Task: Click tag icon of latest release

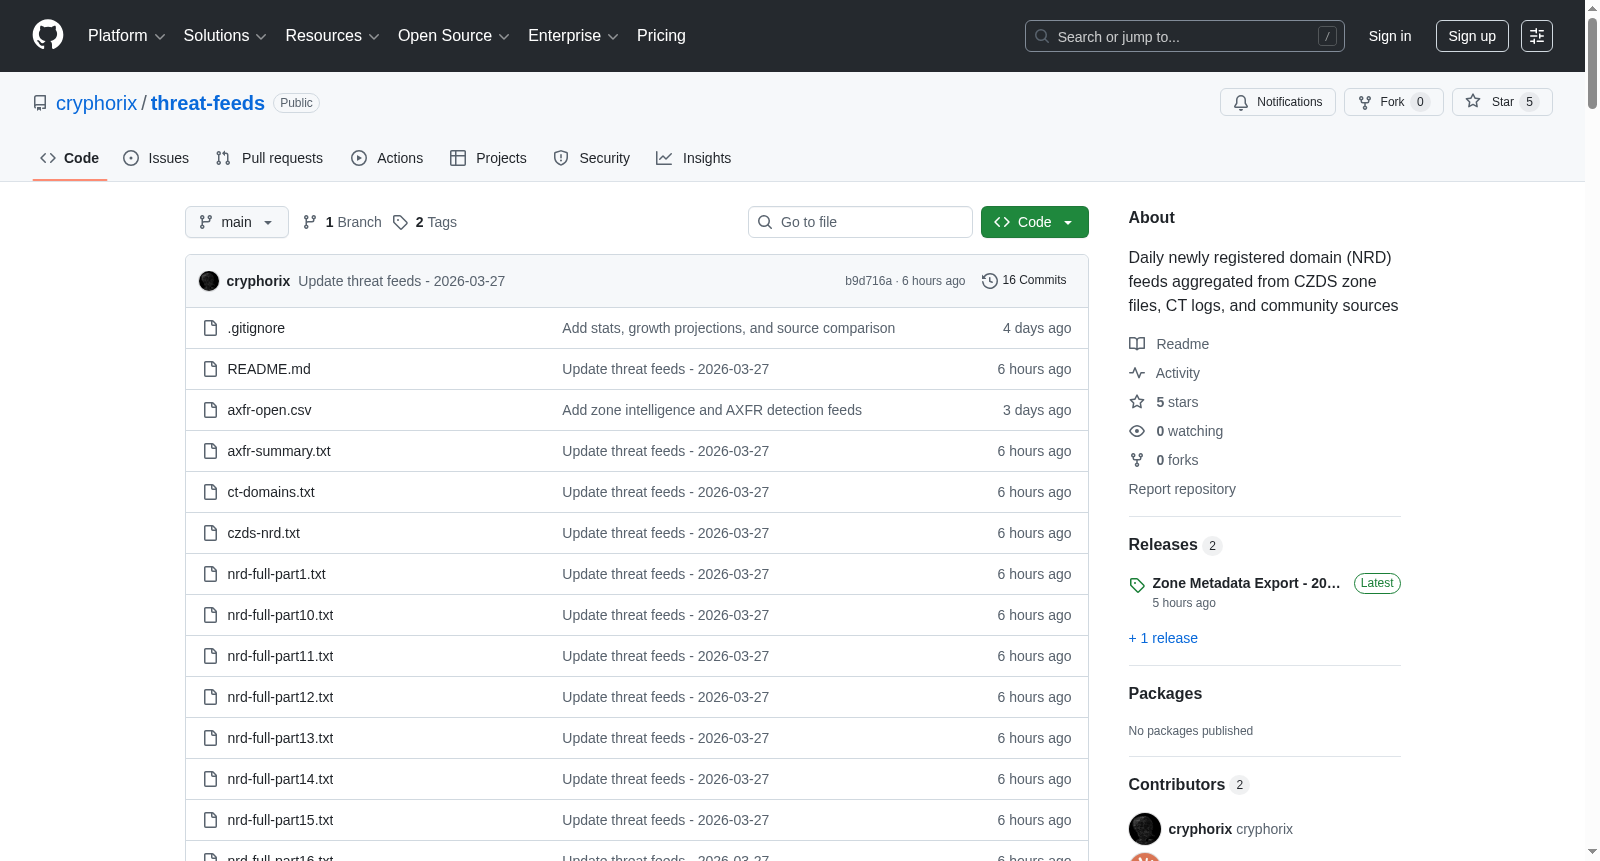Action: (x=1137, y=585)
